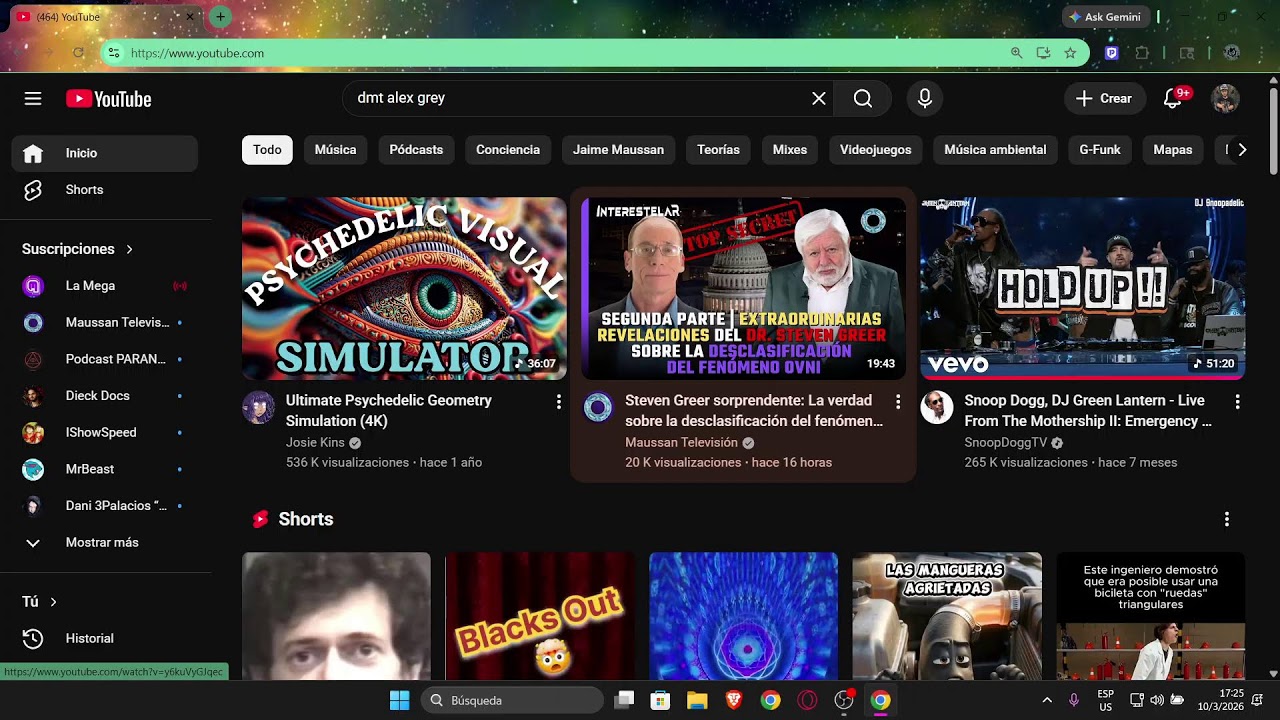Image resolution: width=1280 pixels, height=720 pixels.
Task: Run search with the magnifier button
Action: click(x=863, y=98)
